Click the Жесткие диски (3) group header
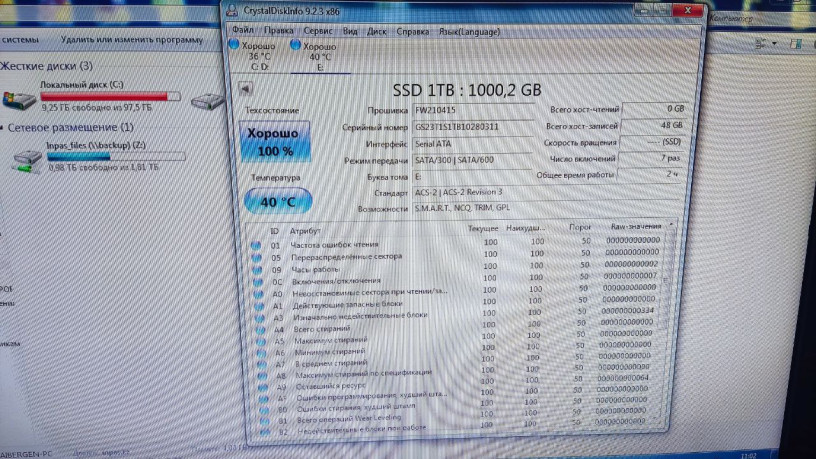Image resolution: width=816 pixels, height=459 pixels. tap(46, 66)
